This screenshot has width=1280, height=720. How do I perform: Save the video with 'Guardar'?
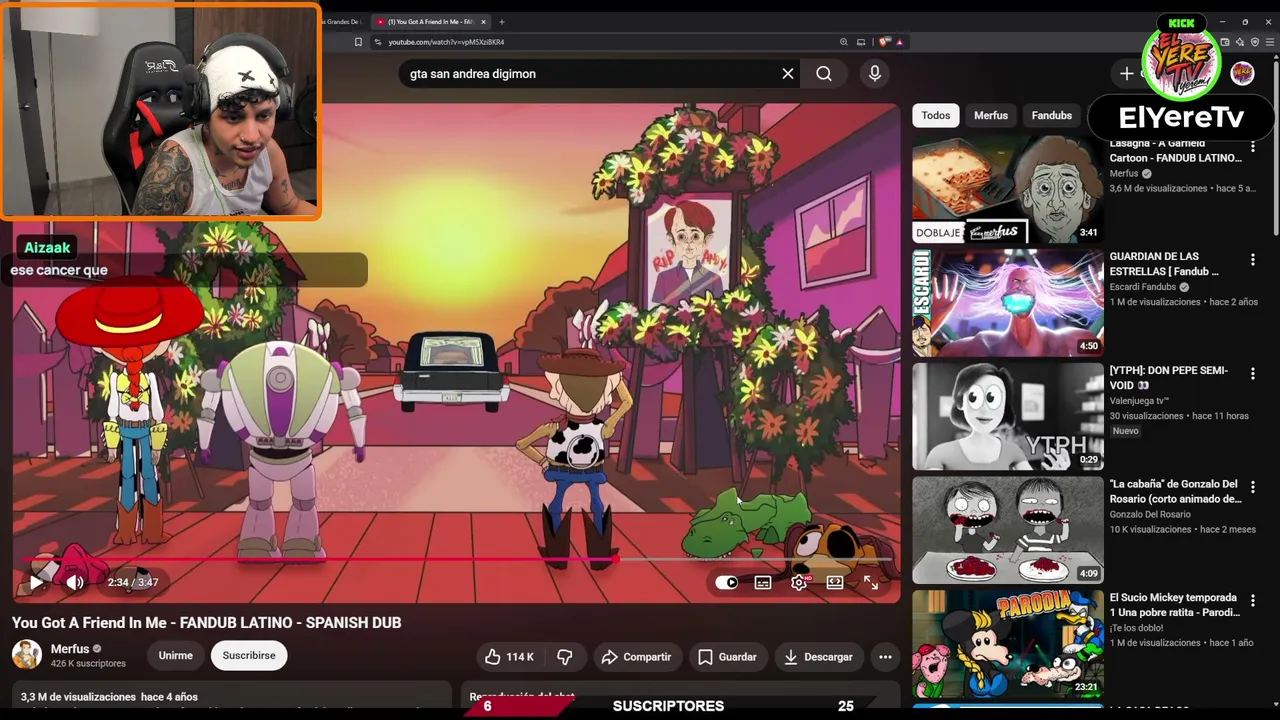pyautogui.click(x=727, y=657)
